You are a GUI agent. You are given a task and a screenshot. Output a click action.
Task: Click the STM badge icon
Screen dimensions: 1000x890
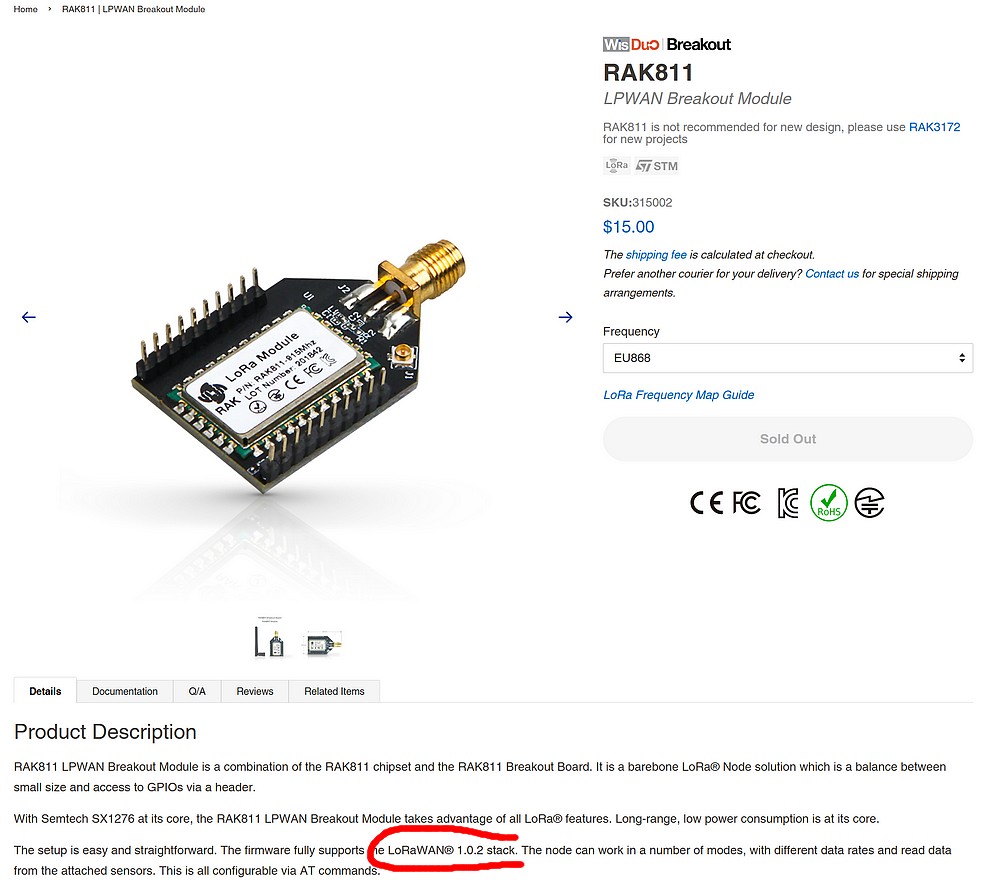tap(657, 166)
